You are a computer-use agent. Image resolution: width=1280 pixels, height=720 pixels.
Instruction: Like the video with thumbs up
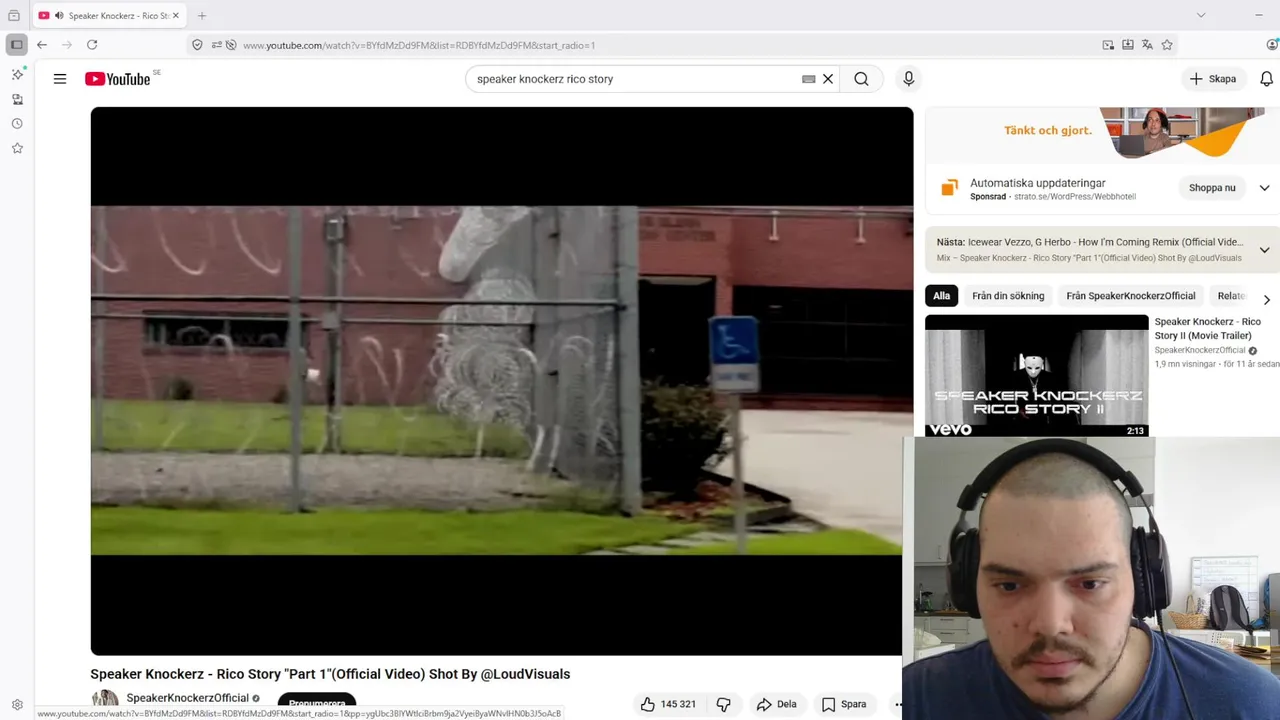tap(648, 704)
